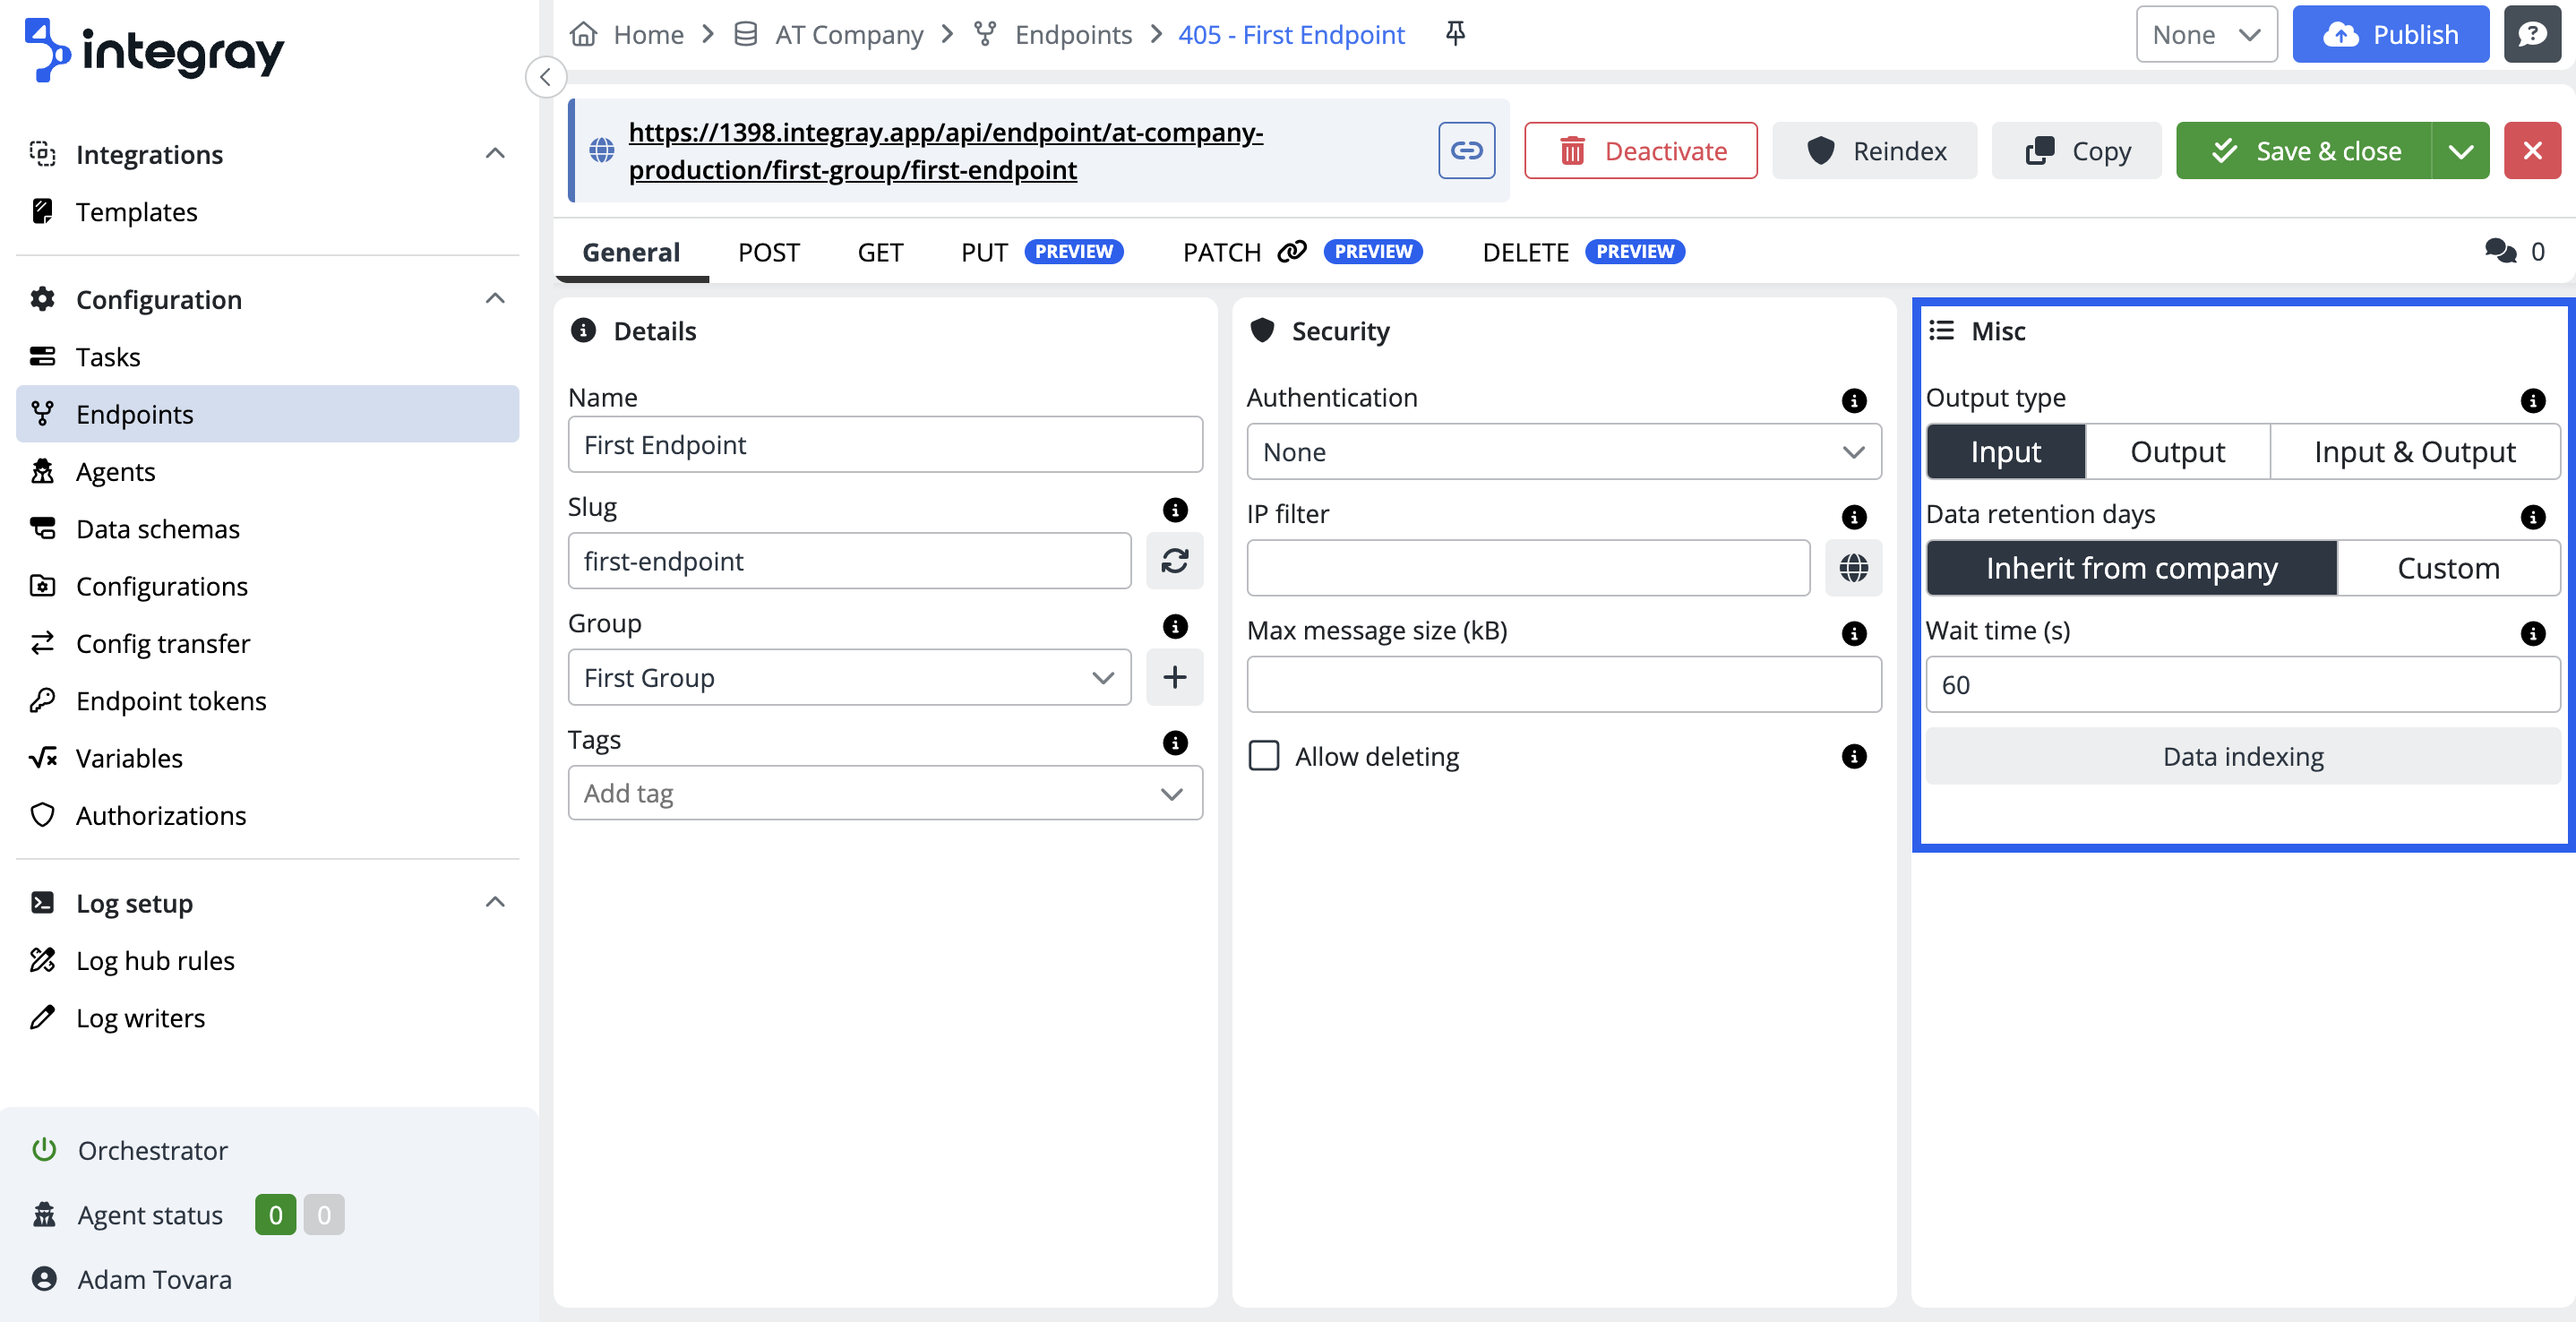Show info for Wait time field
This screenshot has height=1322, width=2576.
point(2532,633)
